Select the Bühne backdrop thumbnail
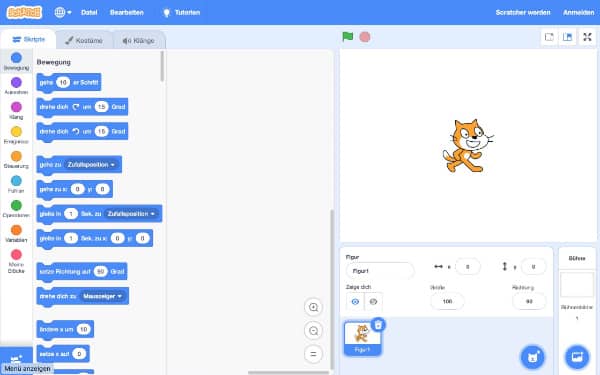 (x=577, y=285)
